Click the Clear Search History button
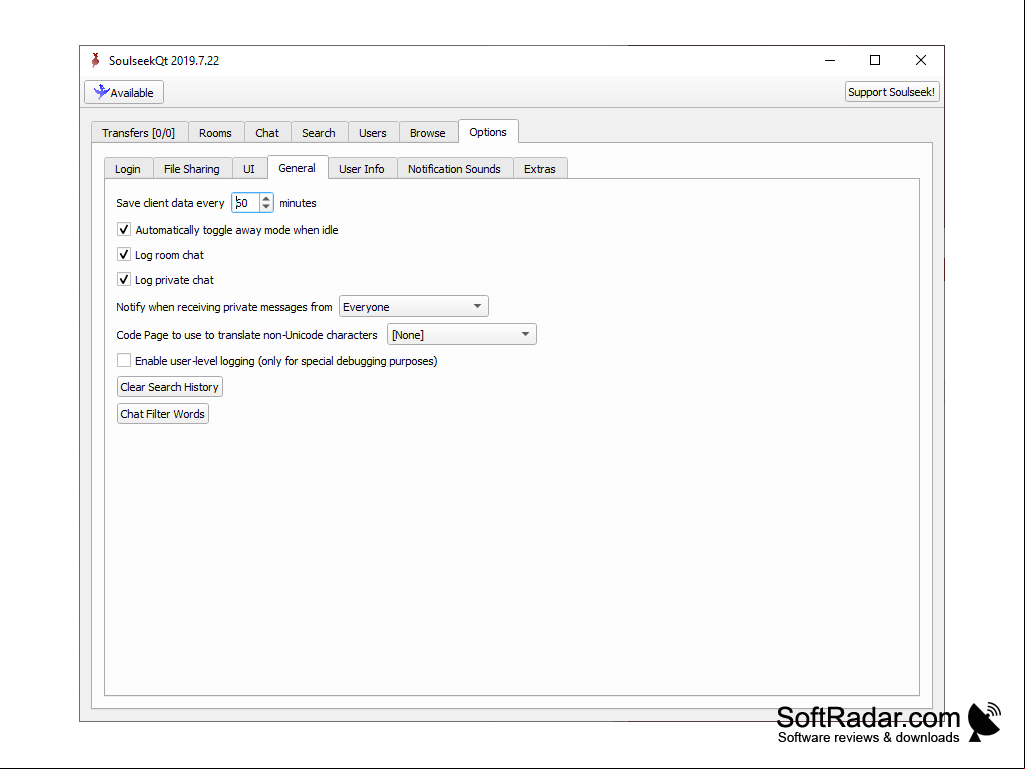This screenshot has width=1025, height=769. [x=169, y=386]
